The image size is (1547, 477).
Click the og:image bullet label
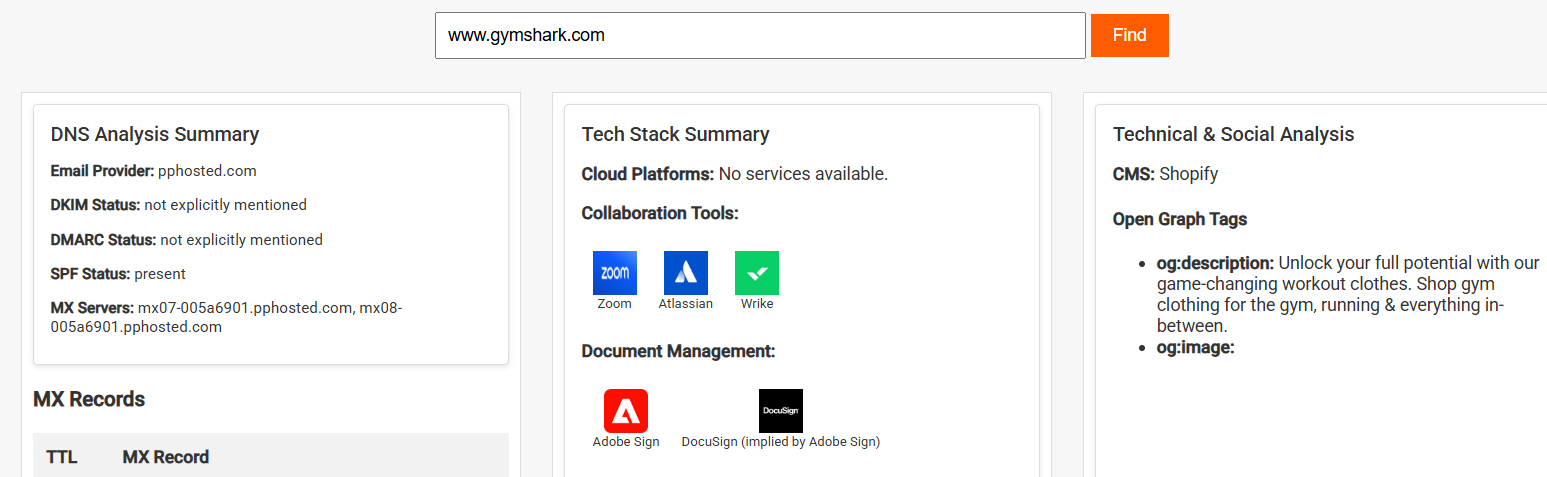[1196, 347]
